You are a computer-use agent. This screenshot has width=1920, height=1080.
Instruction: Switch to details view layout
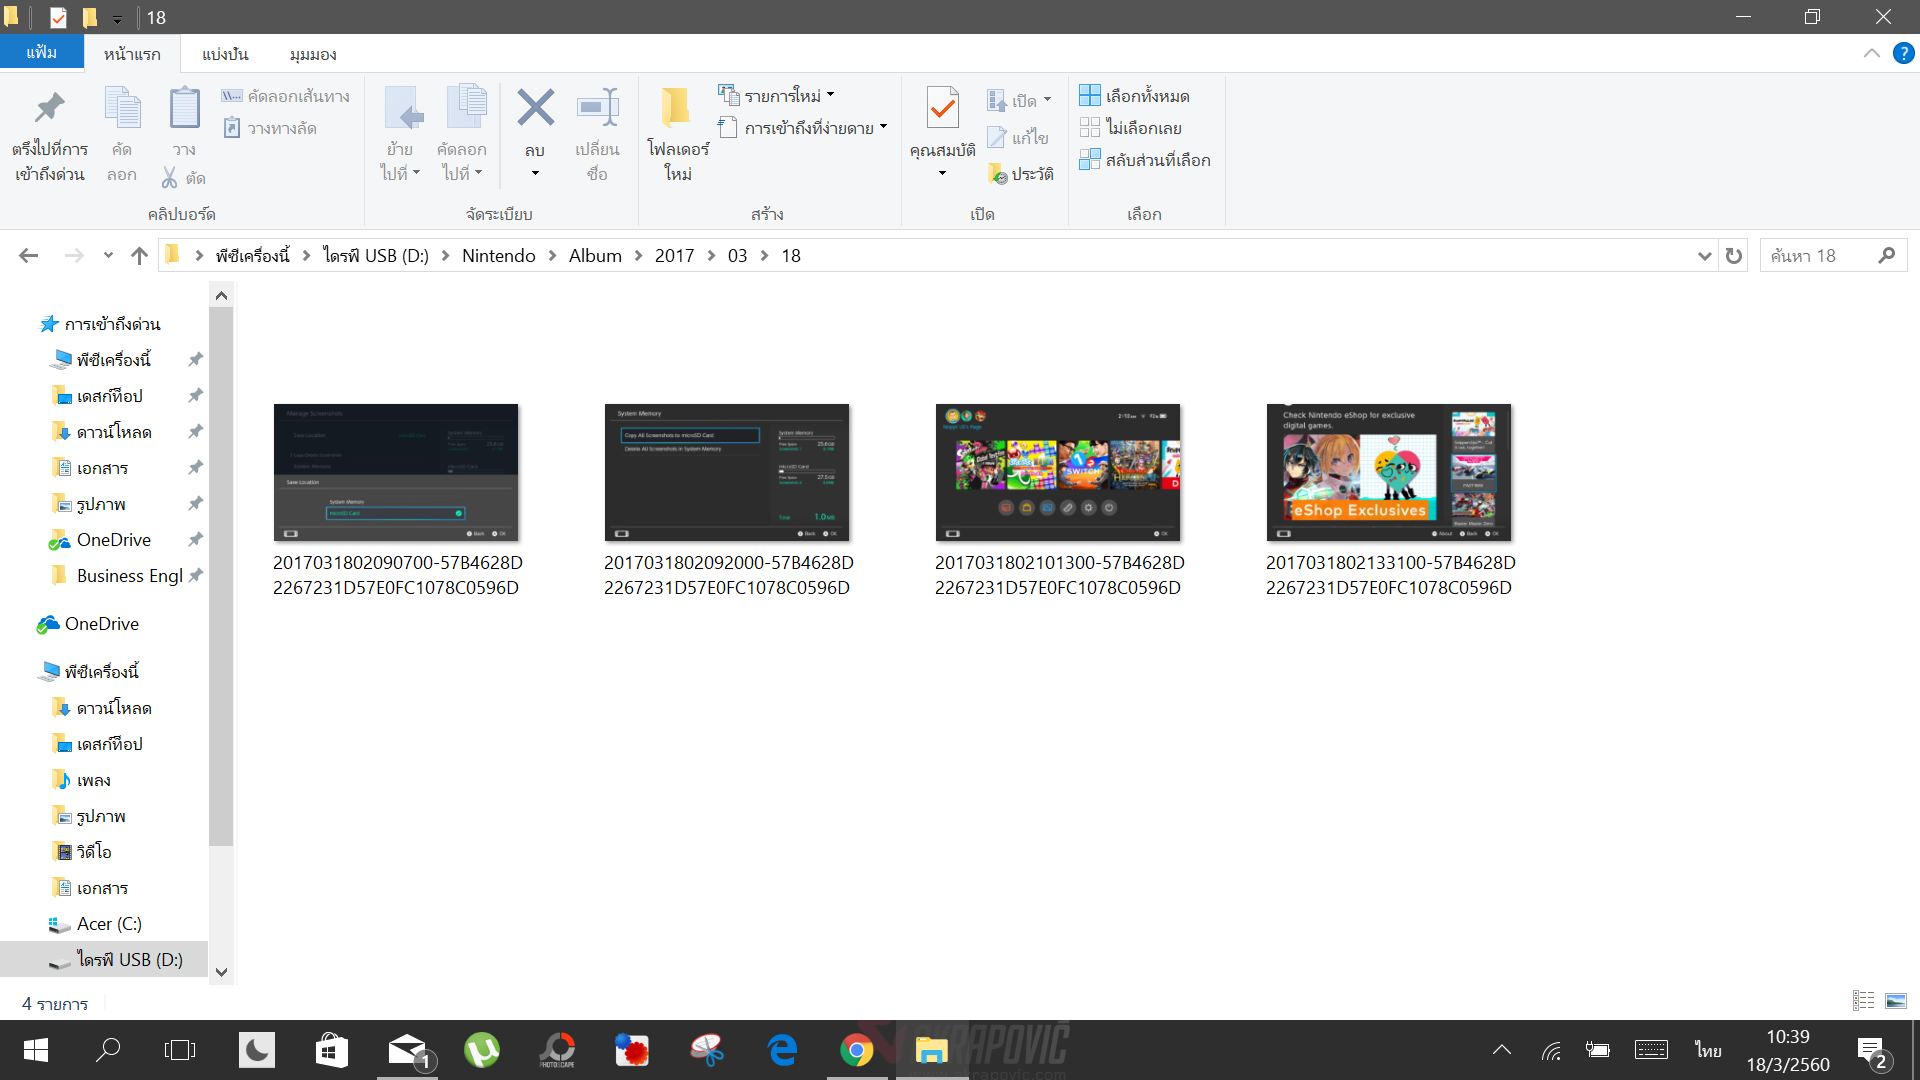click(1863, 1001)
